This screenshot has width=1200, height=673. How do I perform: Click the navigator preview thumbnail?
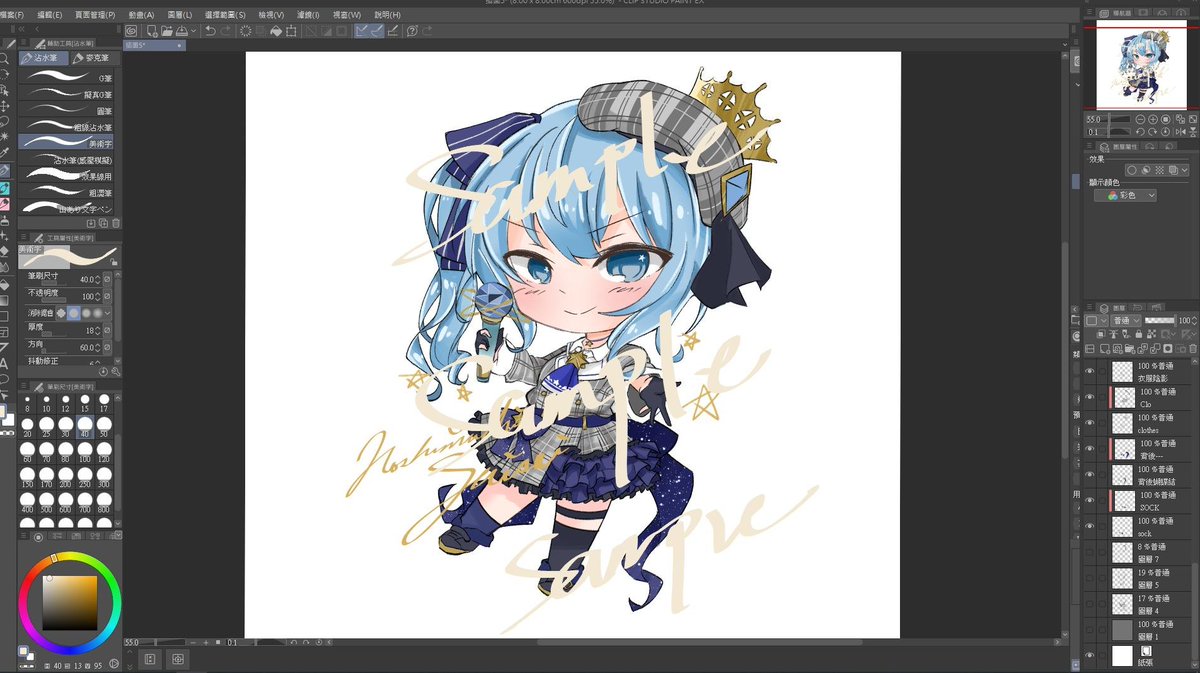(1140, 67)
